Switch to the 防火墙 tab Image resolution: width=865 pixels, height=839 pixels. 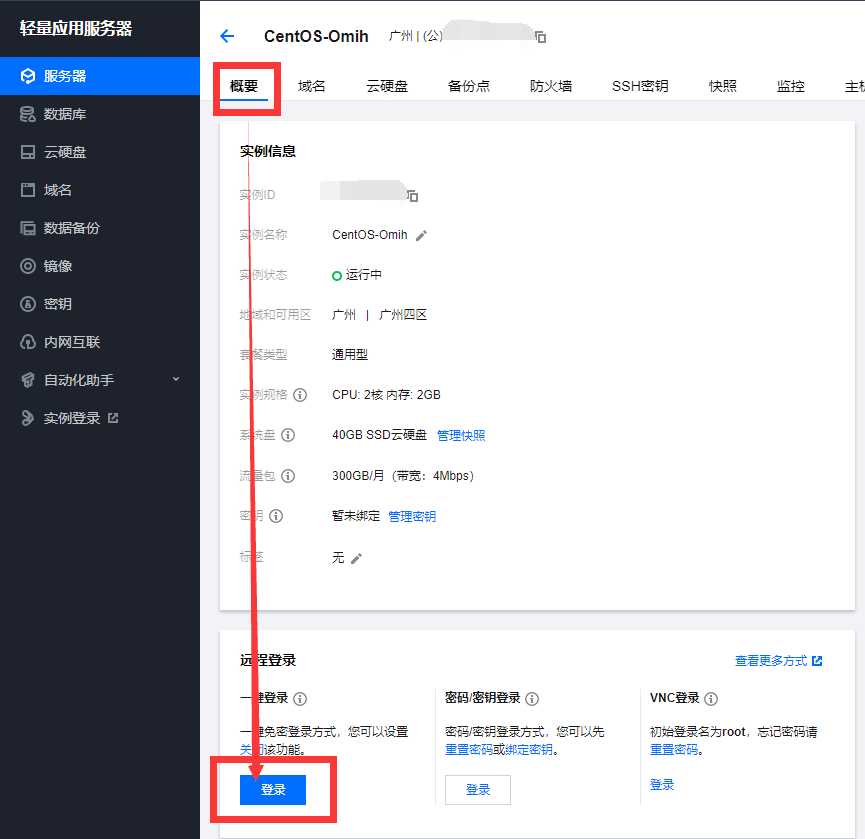point(551,86)
